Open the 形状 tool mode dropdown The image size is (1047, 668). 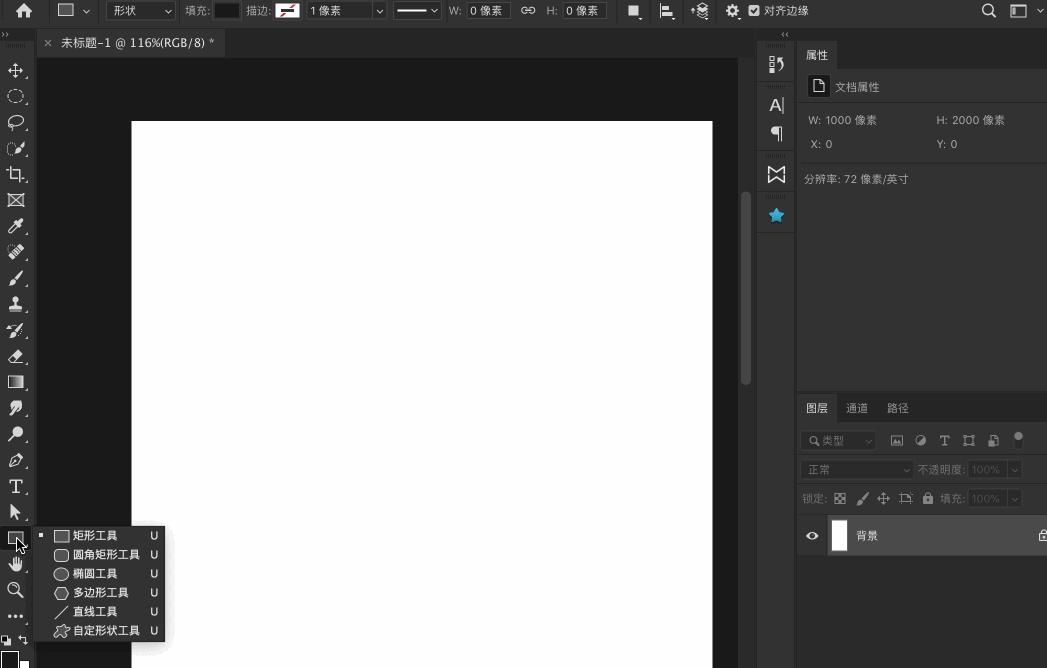(140, 11)
